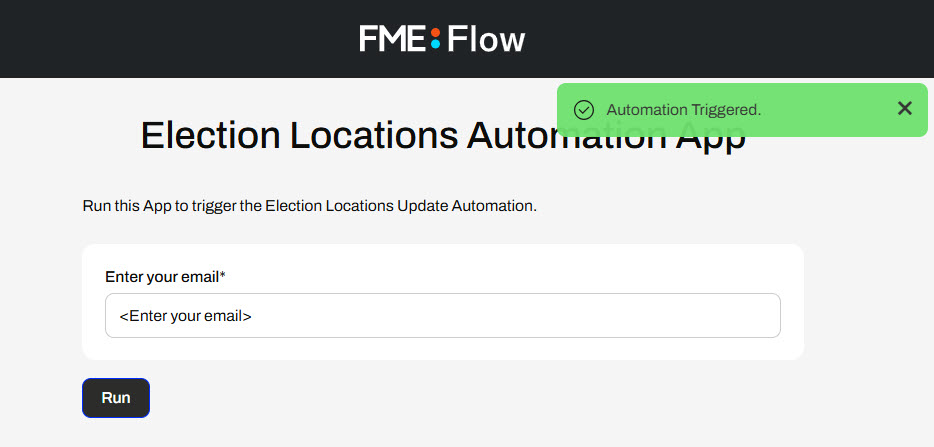Click the word "Election" in the title
The height and width of the screenshot is (447, 934).
(x=210, y=135)
